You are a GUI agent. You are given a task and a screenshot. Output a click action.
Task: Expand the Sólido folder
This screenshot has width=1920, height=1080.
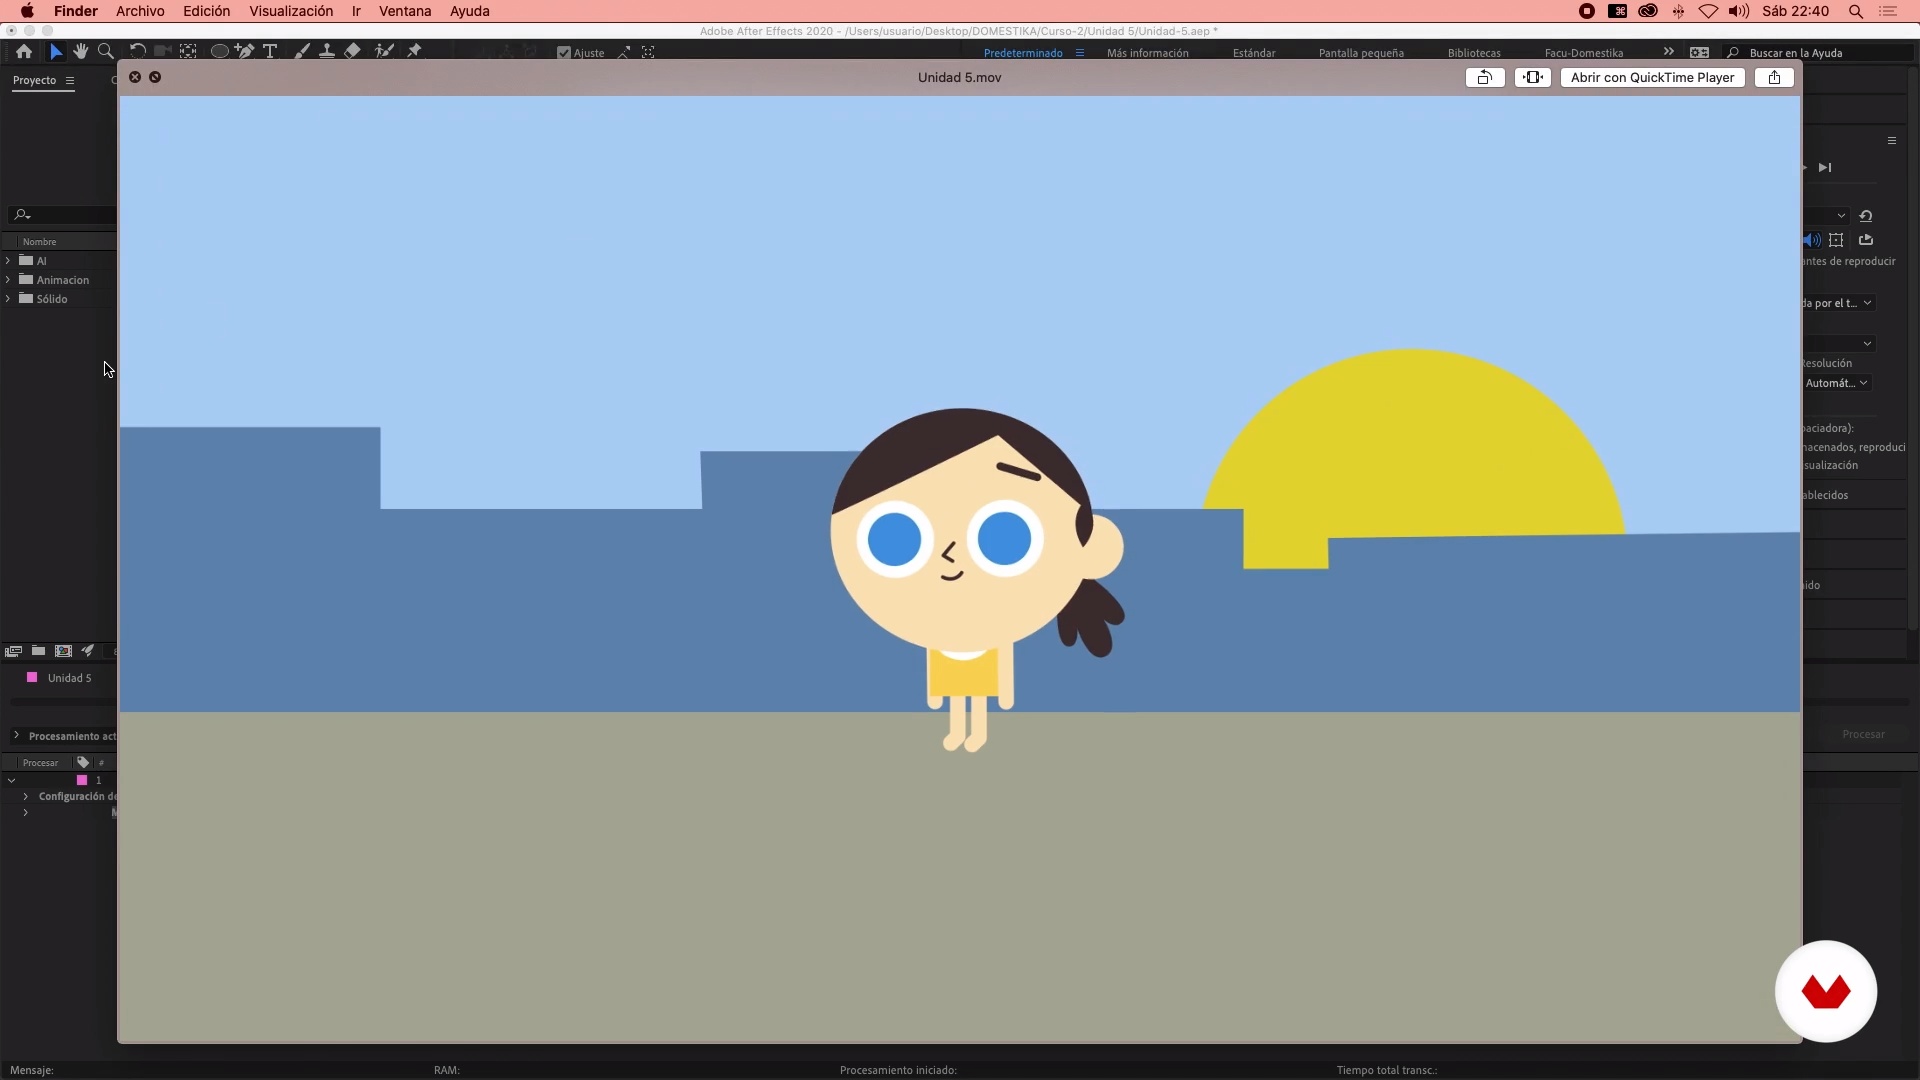click(8, 299)
